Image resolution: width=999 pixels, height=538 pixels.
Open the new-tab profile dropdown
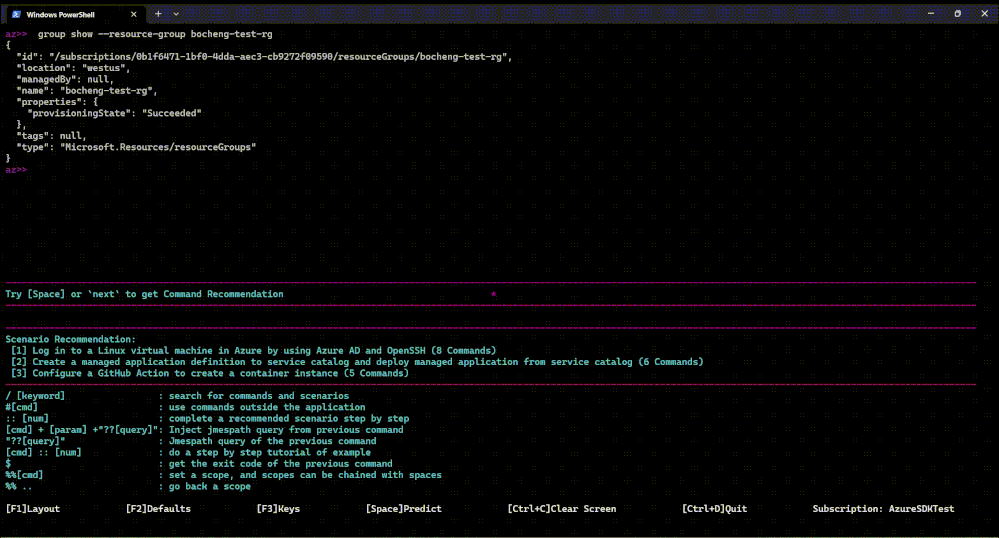(176, 14)
